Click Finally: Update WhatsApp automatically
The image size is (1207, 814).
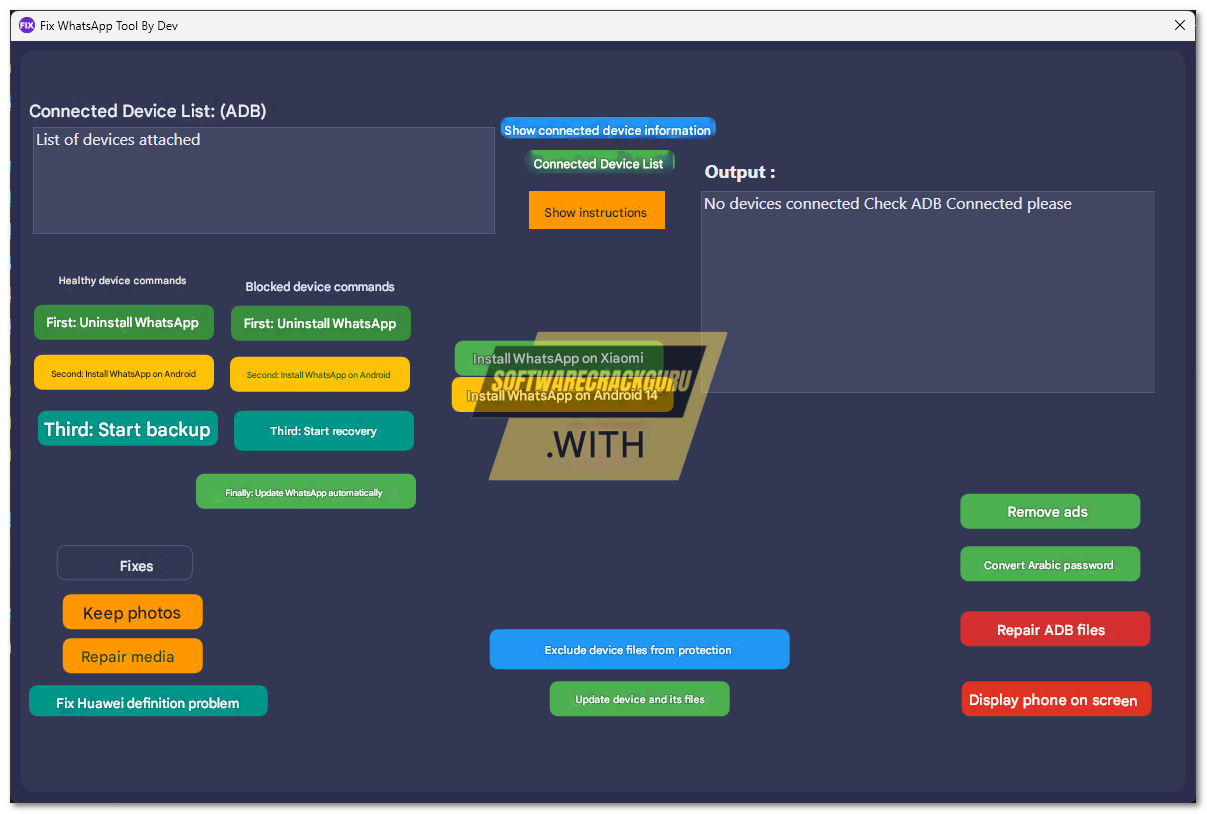coord(305,492)
